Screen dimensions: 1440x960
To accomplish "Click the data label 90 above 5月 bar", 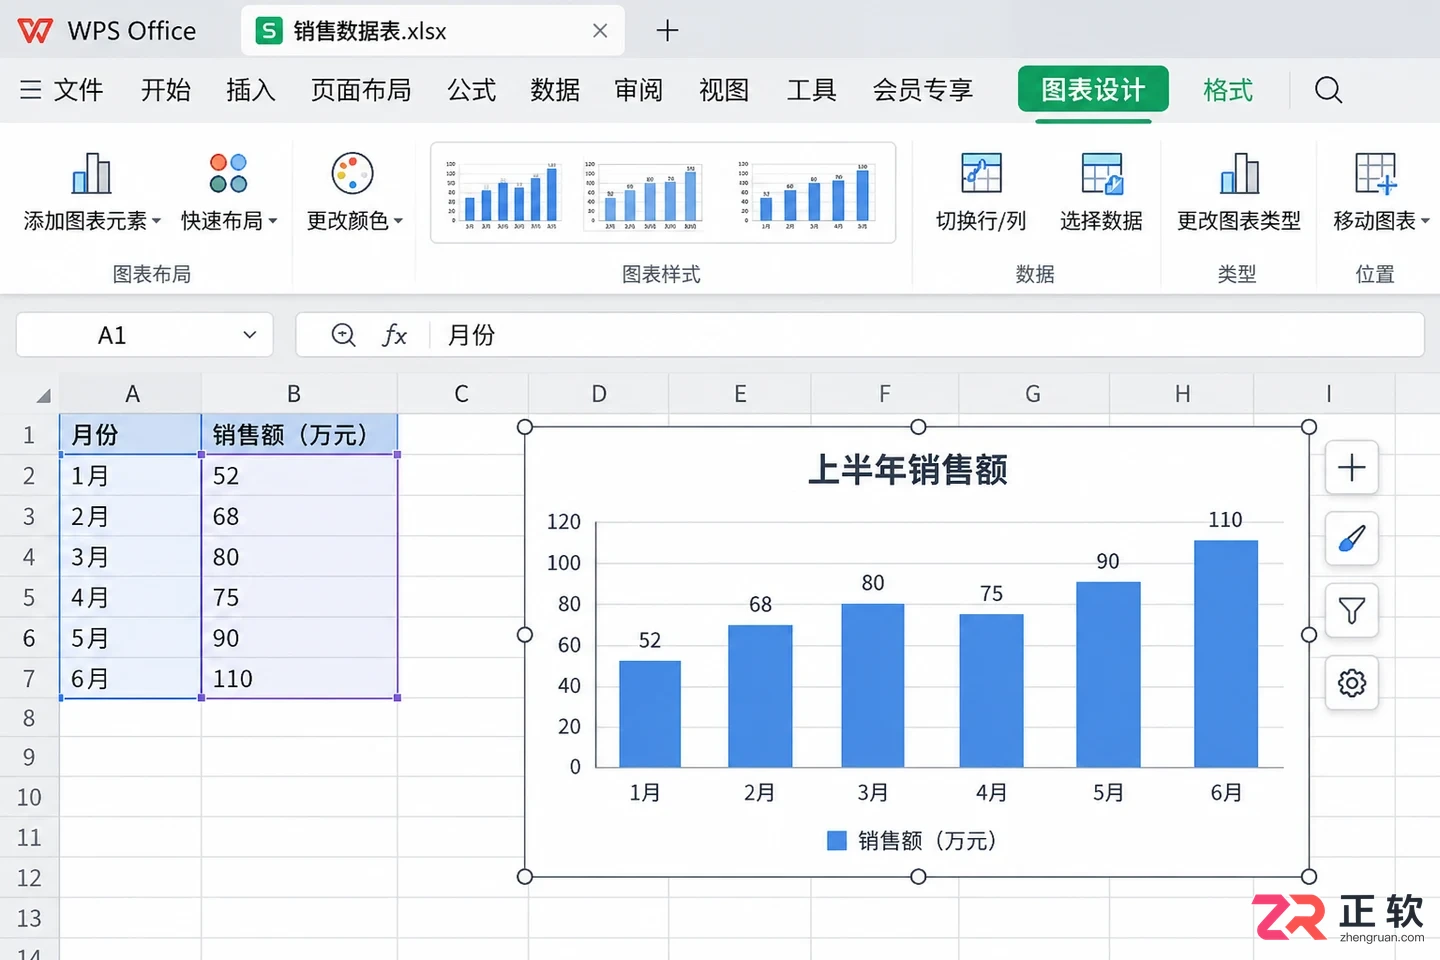I will pos(1108,561).
